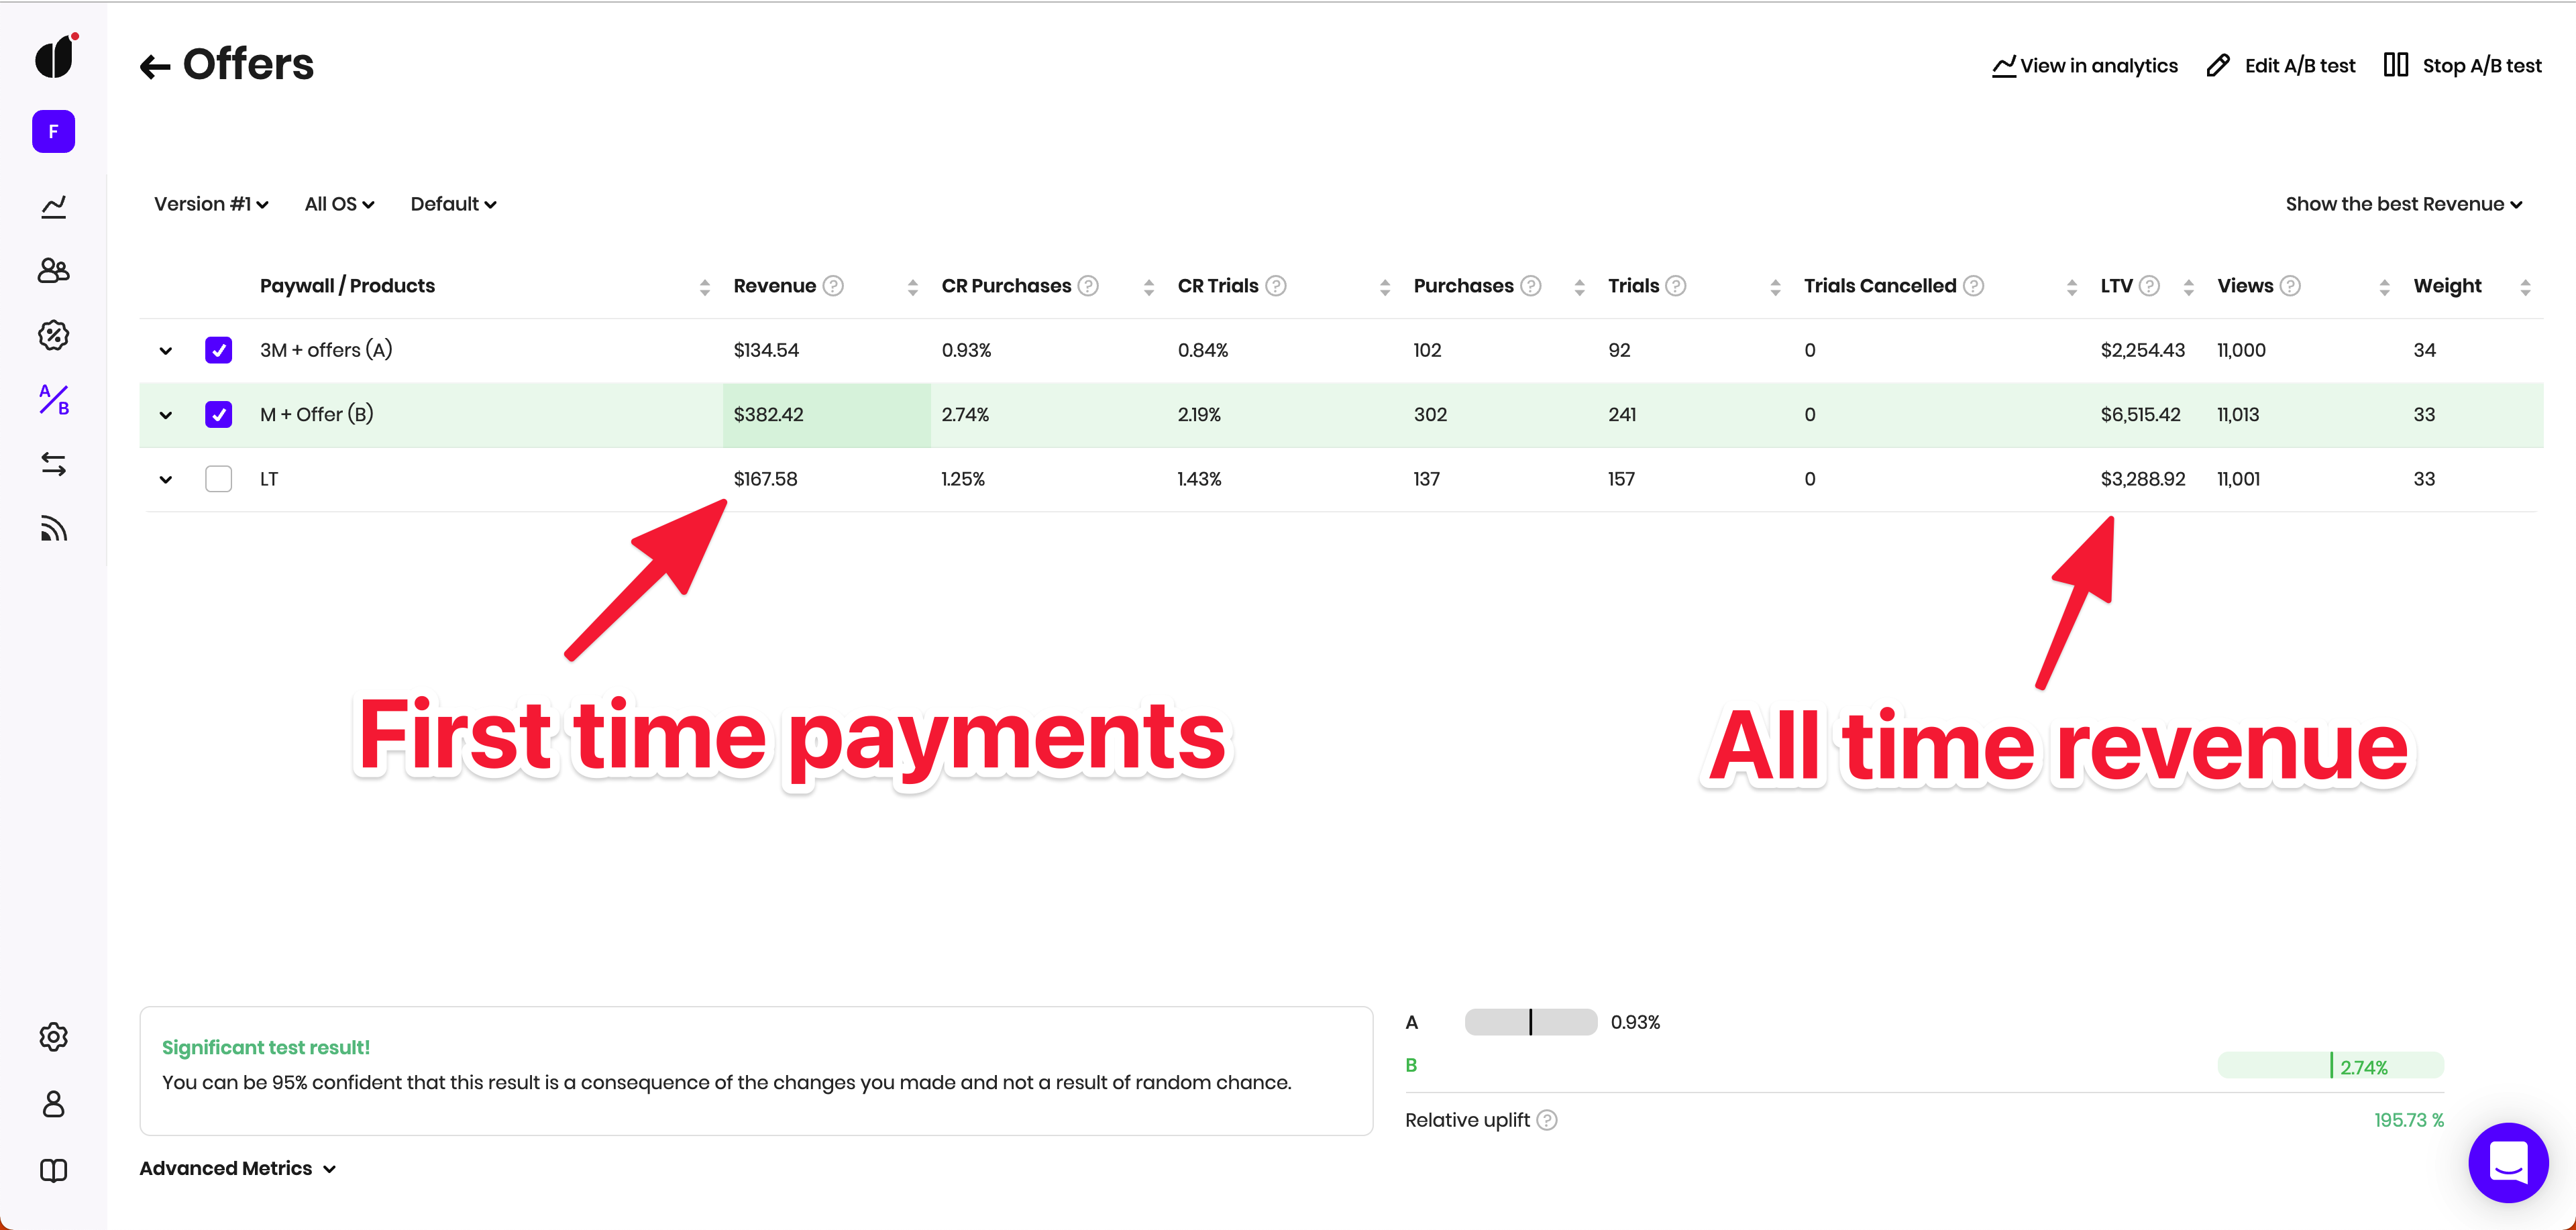
Task: Toggle checkbox for LT row
Action: coord(219,478)
